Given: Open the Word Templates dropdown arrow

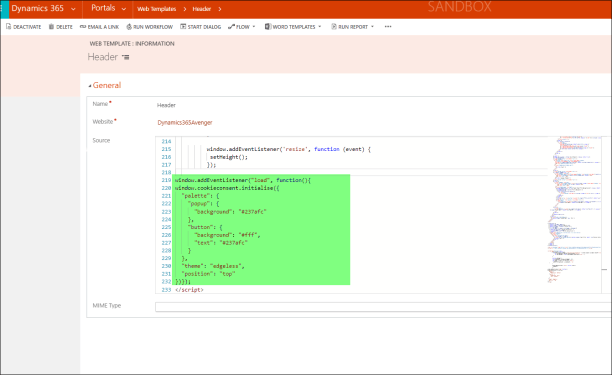Looking at the screenshot, I should pyautogui.click(x=320, y=27).
